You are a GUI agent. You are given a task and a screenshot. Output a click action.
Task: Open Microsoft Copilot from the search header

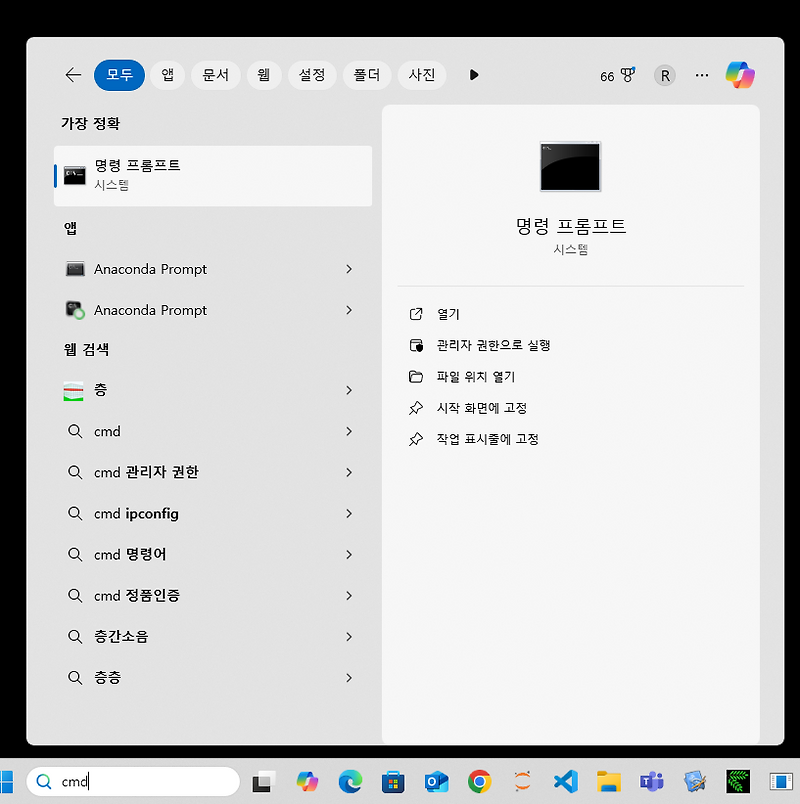pyautogui.click(x=740, y=75)
